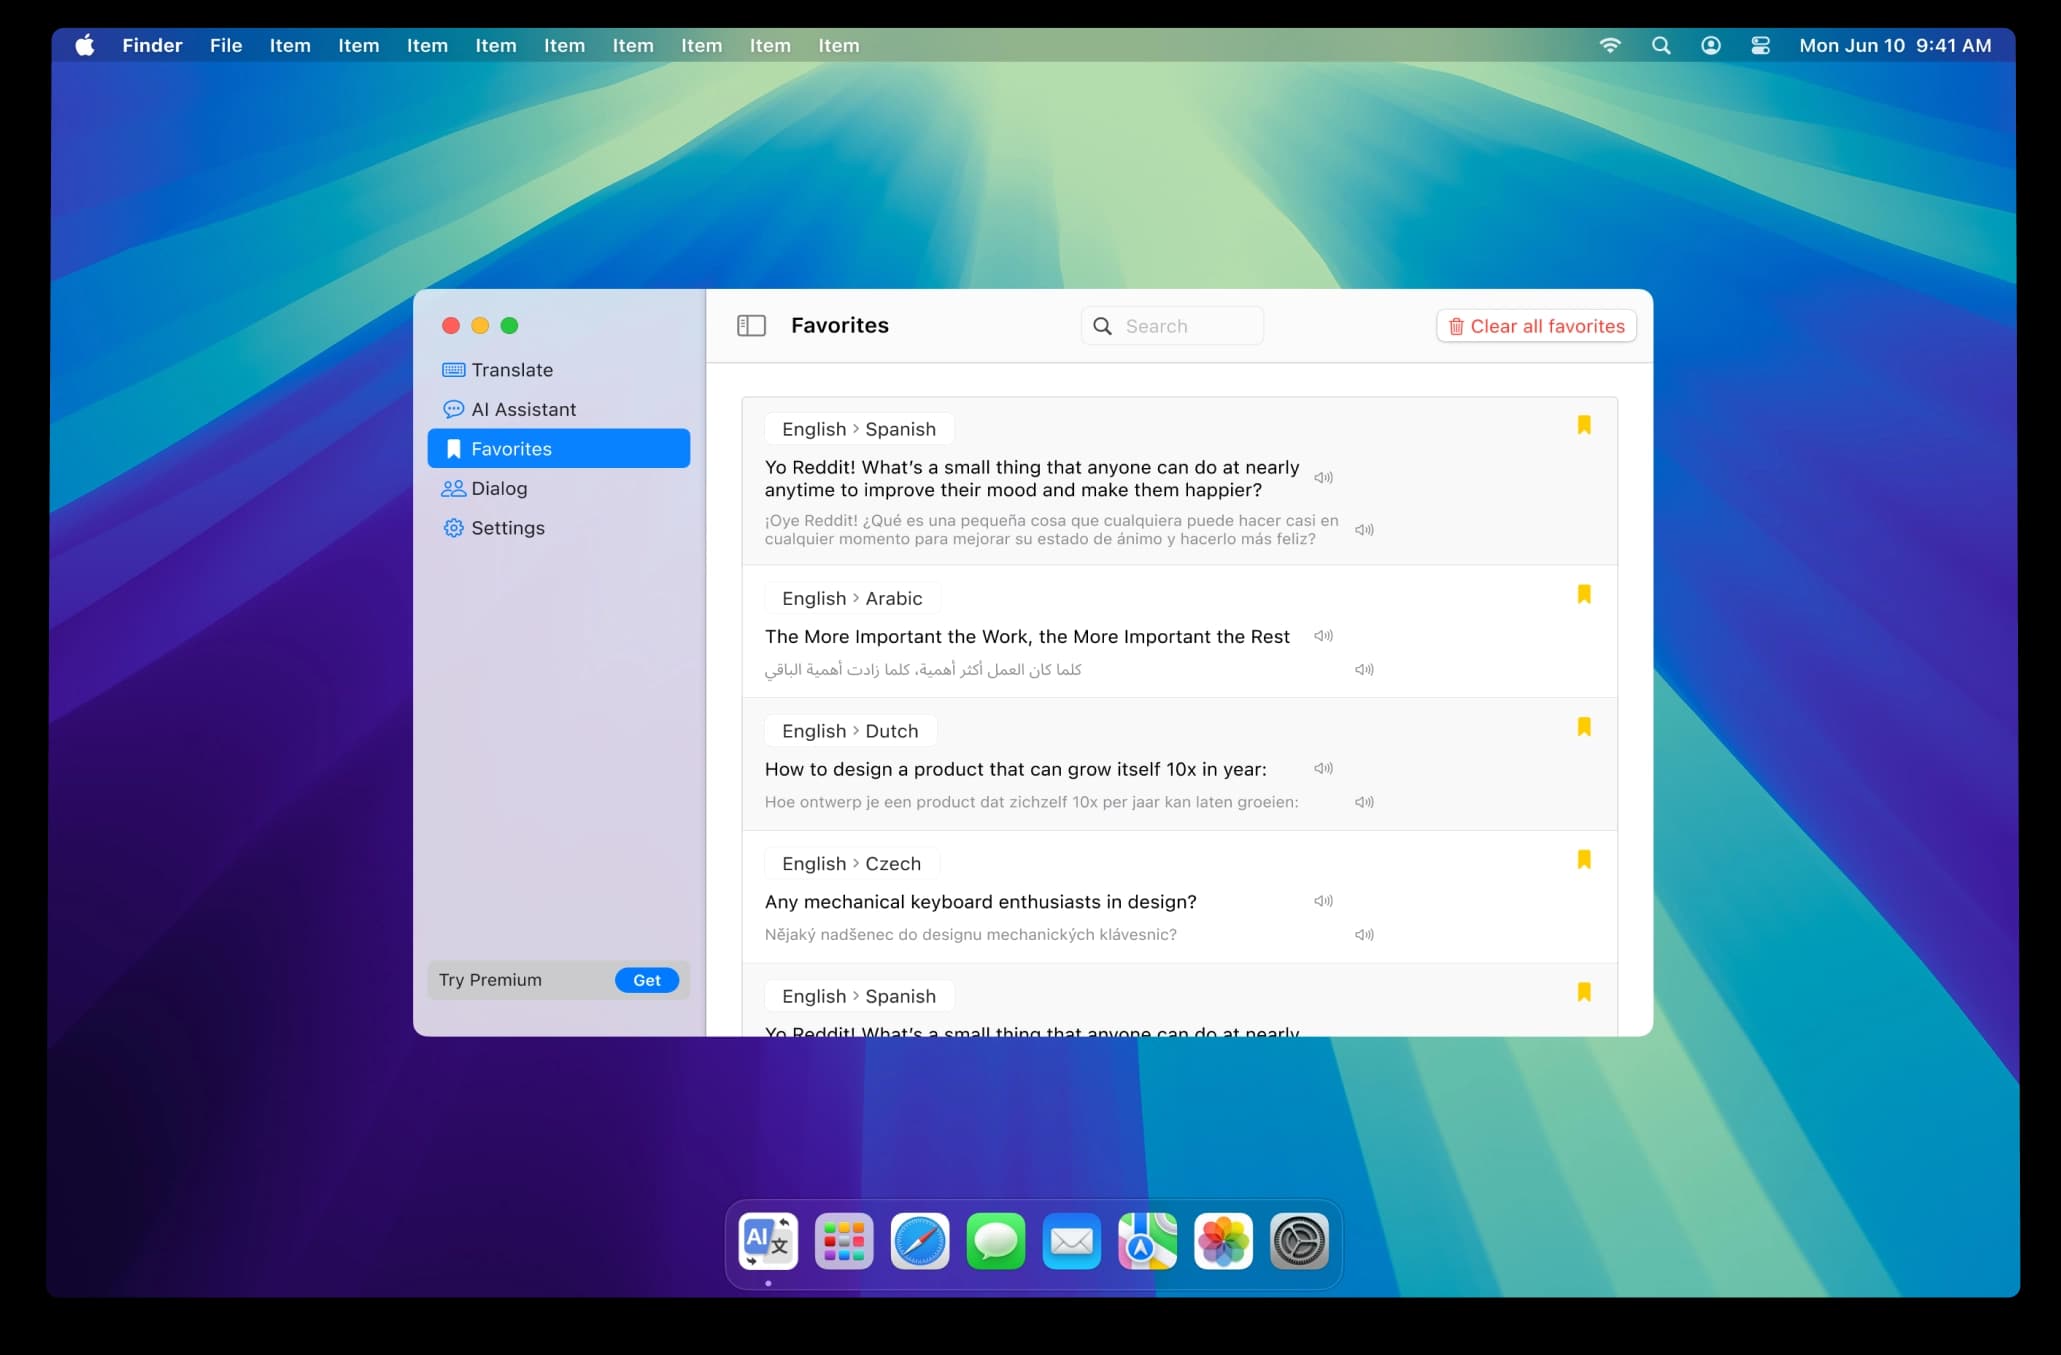This screenshot has width=2061, height=1355.
Task: Open the File menu
Action: pyautogui.click(x=226, y=45)
